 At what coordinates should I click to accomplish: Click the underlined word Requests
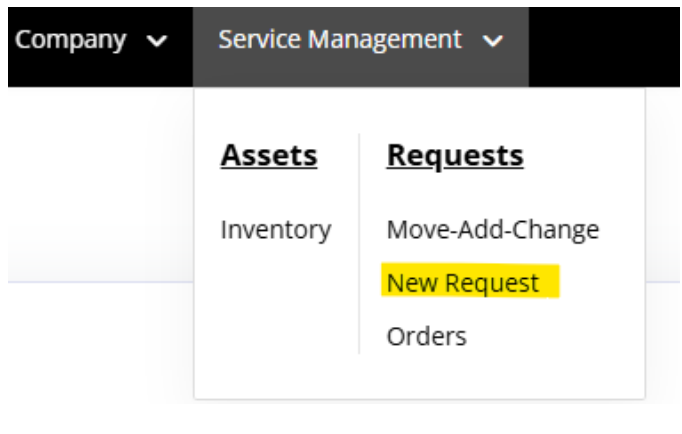tap(455, 157)
